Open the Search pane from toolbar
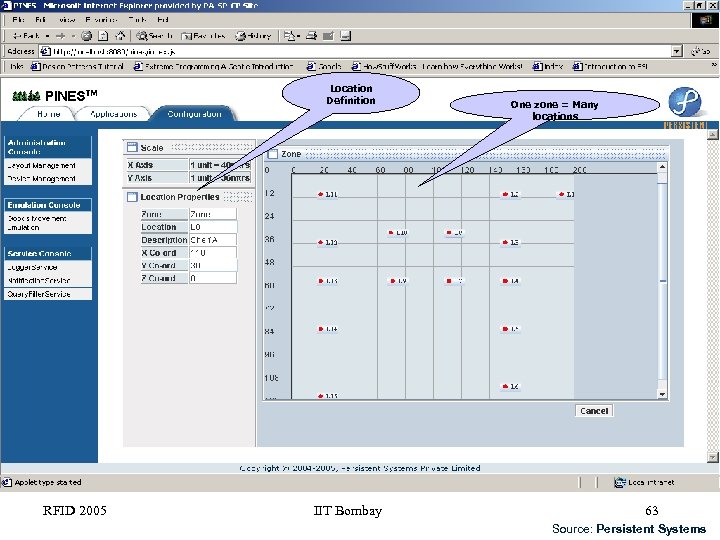This screenshot has height=540, width=720. (154, 36)
